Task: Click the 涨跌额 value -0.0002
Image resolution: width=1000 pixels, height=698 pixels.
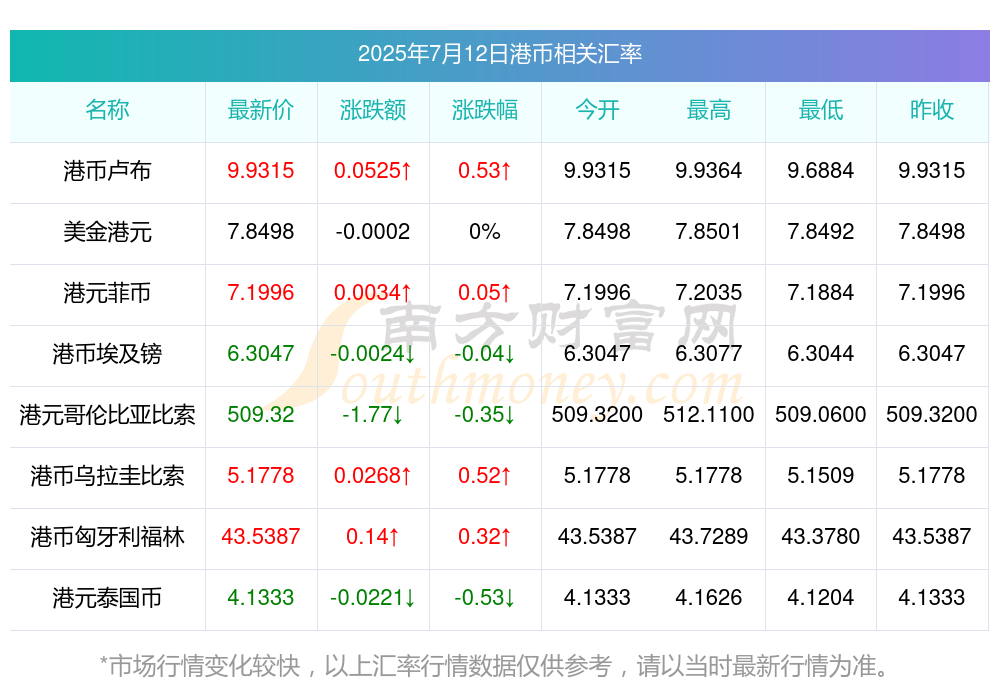Action: click(x=373, y=231)
